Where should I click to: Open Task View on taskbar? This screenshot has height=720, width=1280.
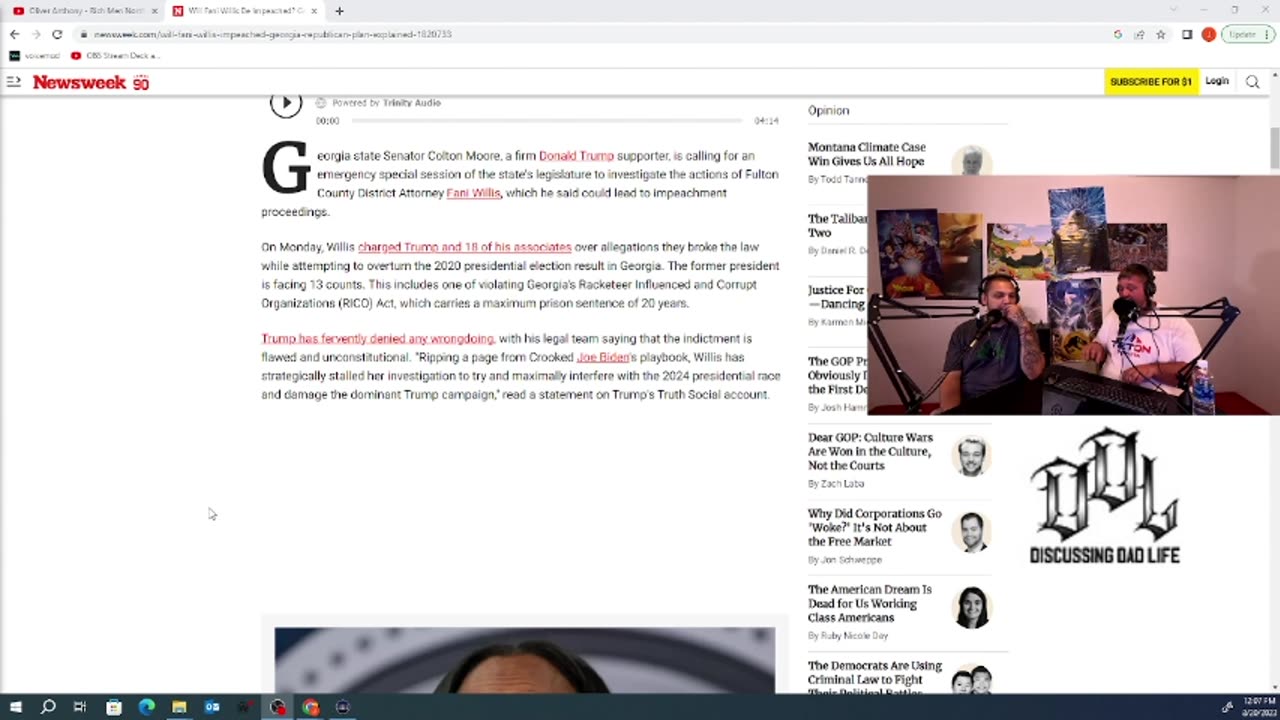click(80, 707)
